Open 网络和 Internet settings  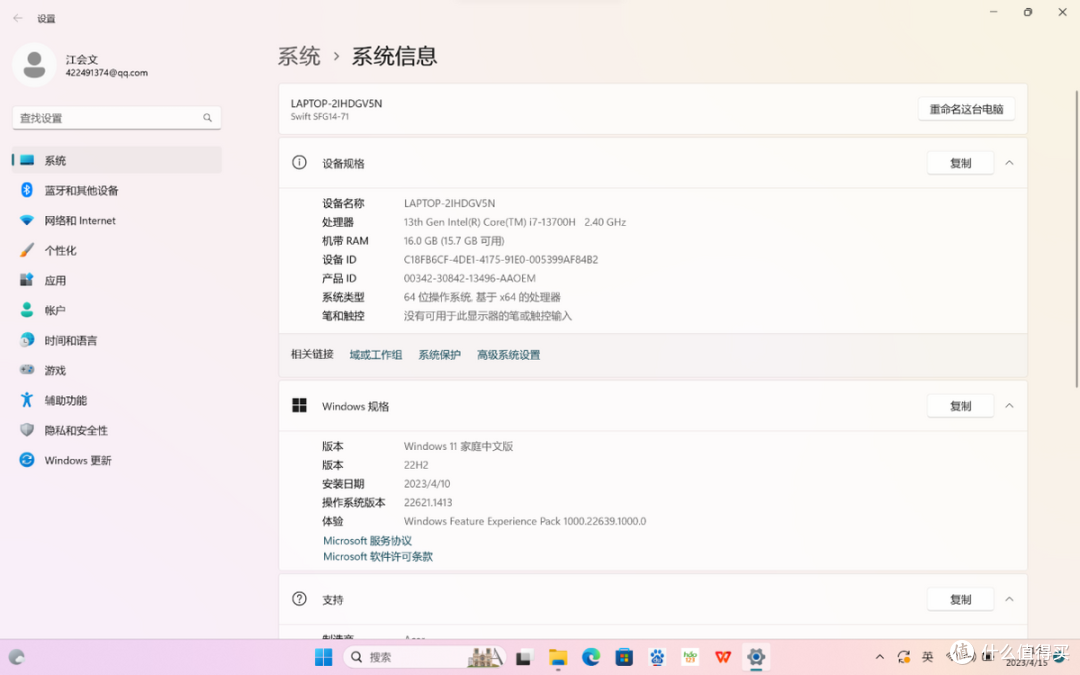(116, 220)
